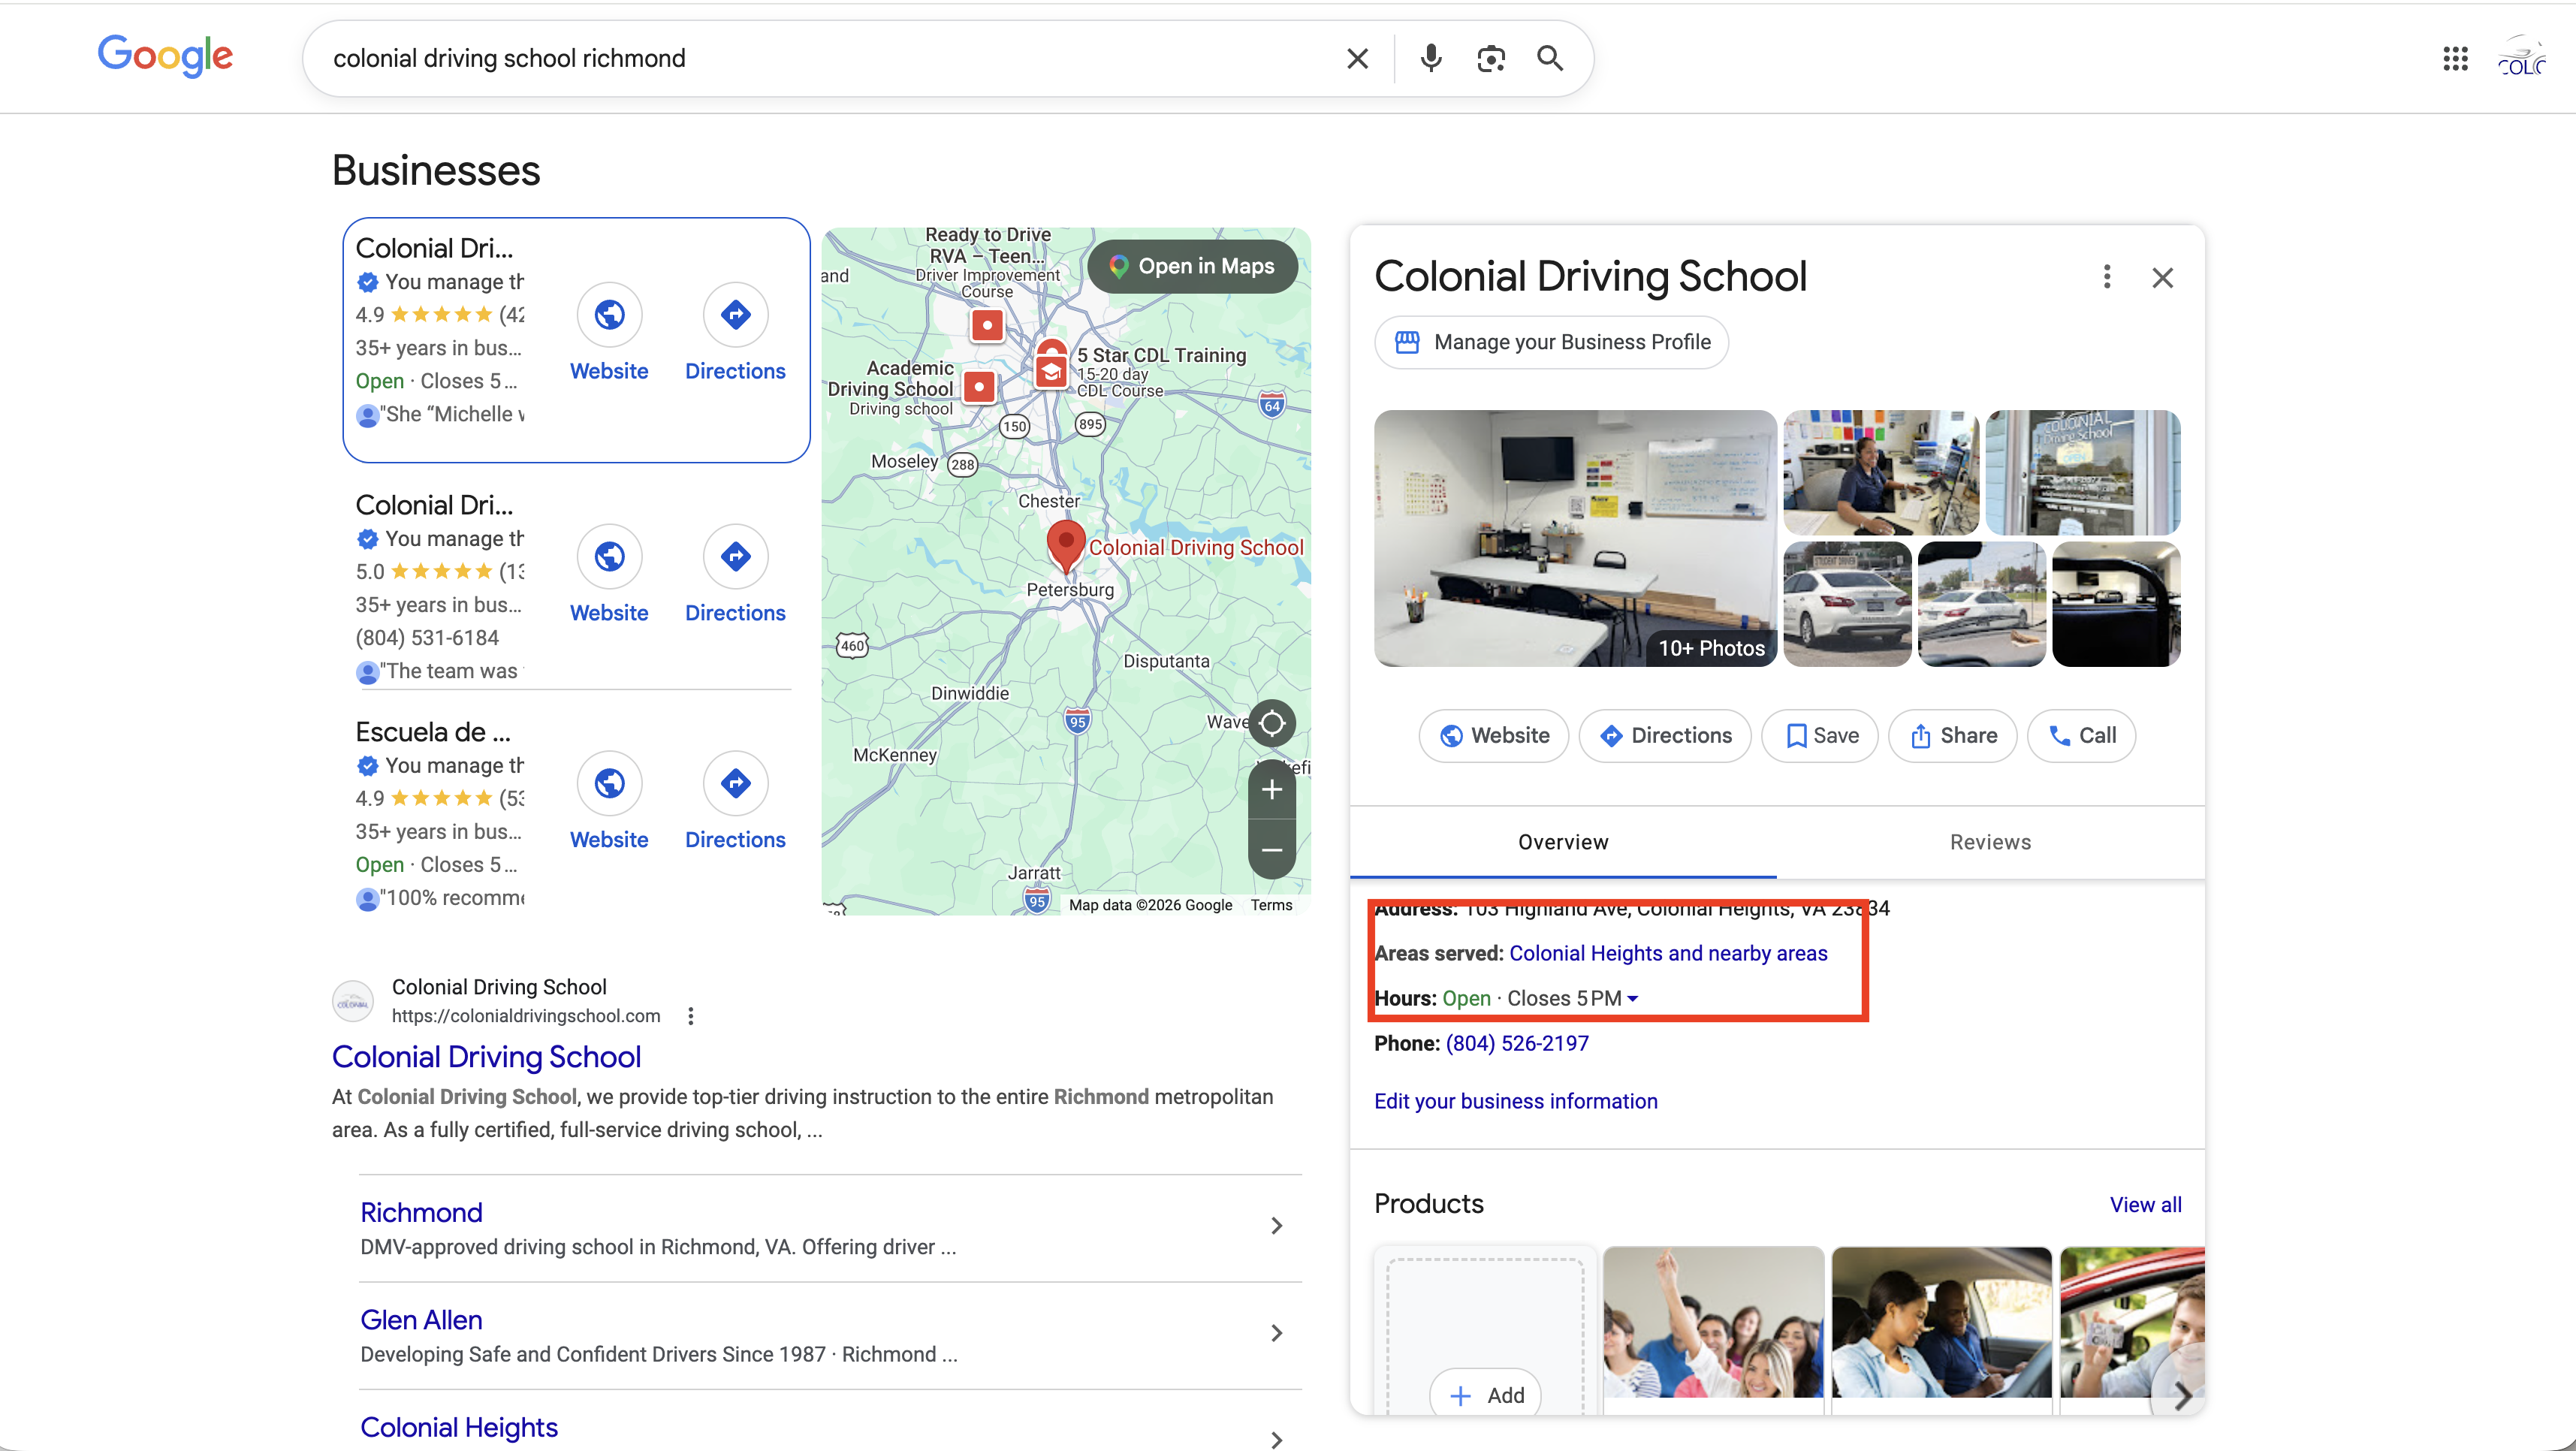Share Colonial Driving School profile

point(1952,736)
